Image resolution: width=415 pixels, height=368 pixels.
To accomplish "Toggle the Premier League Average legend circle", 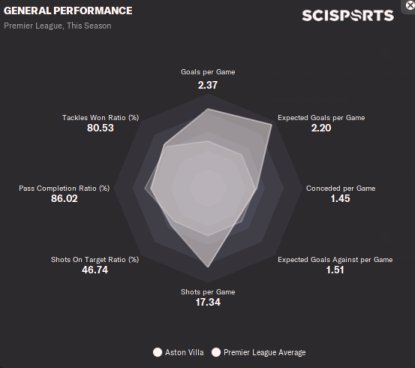I will coord(216,352).
